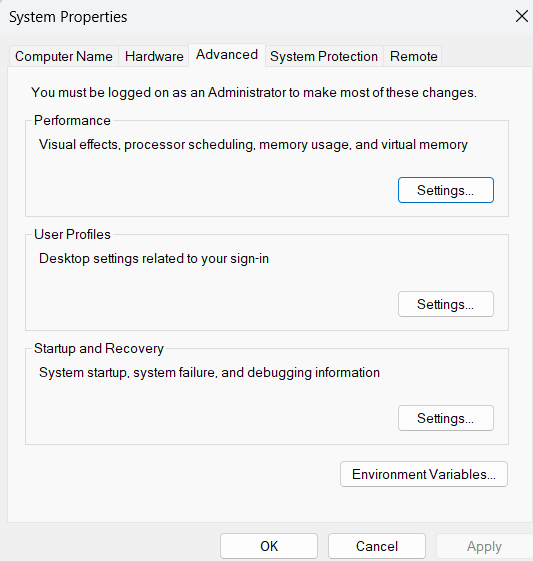Click the User Profiles group label
Screen dimensions: 533x561
click(72, 234)
